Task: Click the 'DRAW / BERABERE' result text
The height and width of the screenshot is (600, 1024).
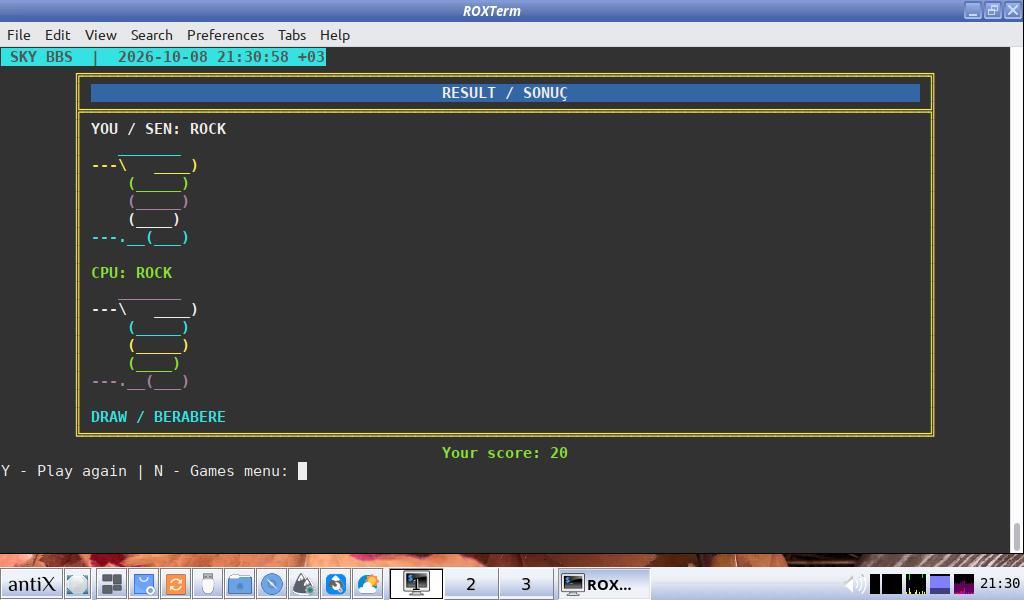Action: click(158, 417)
